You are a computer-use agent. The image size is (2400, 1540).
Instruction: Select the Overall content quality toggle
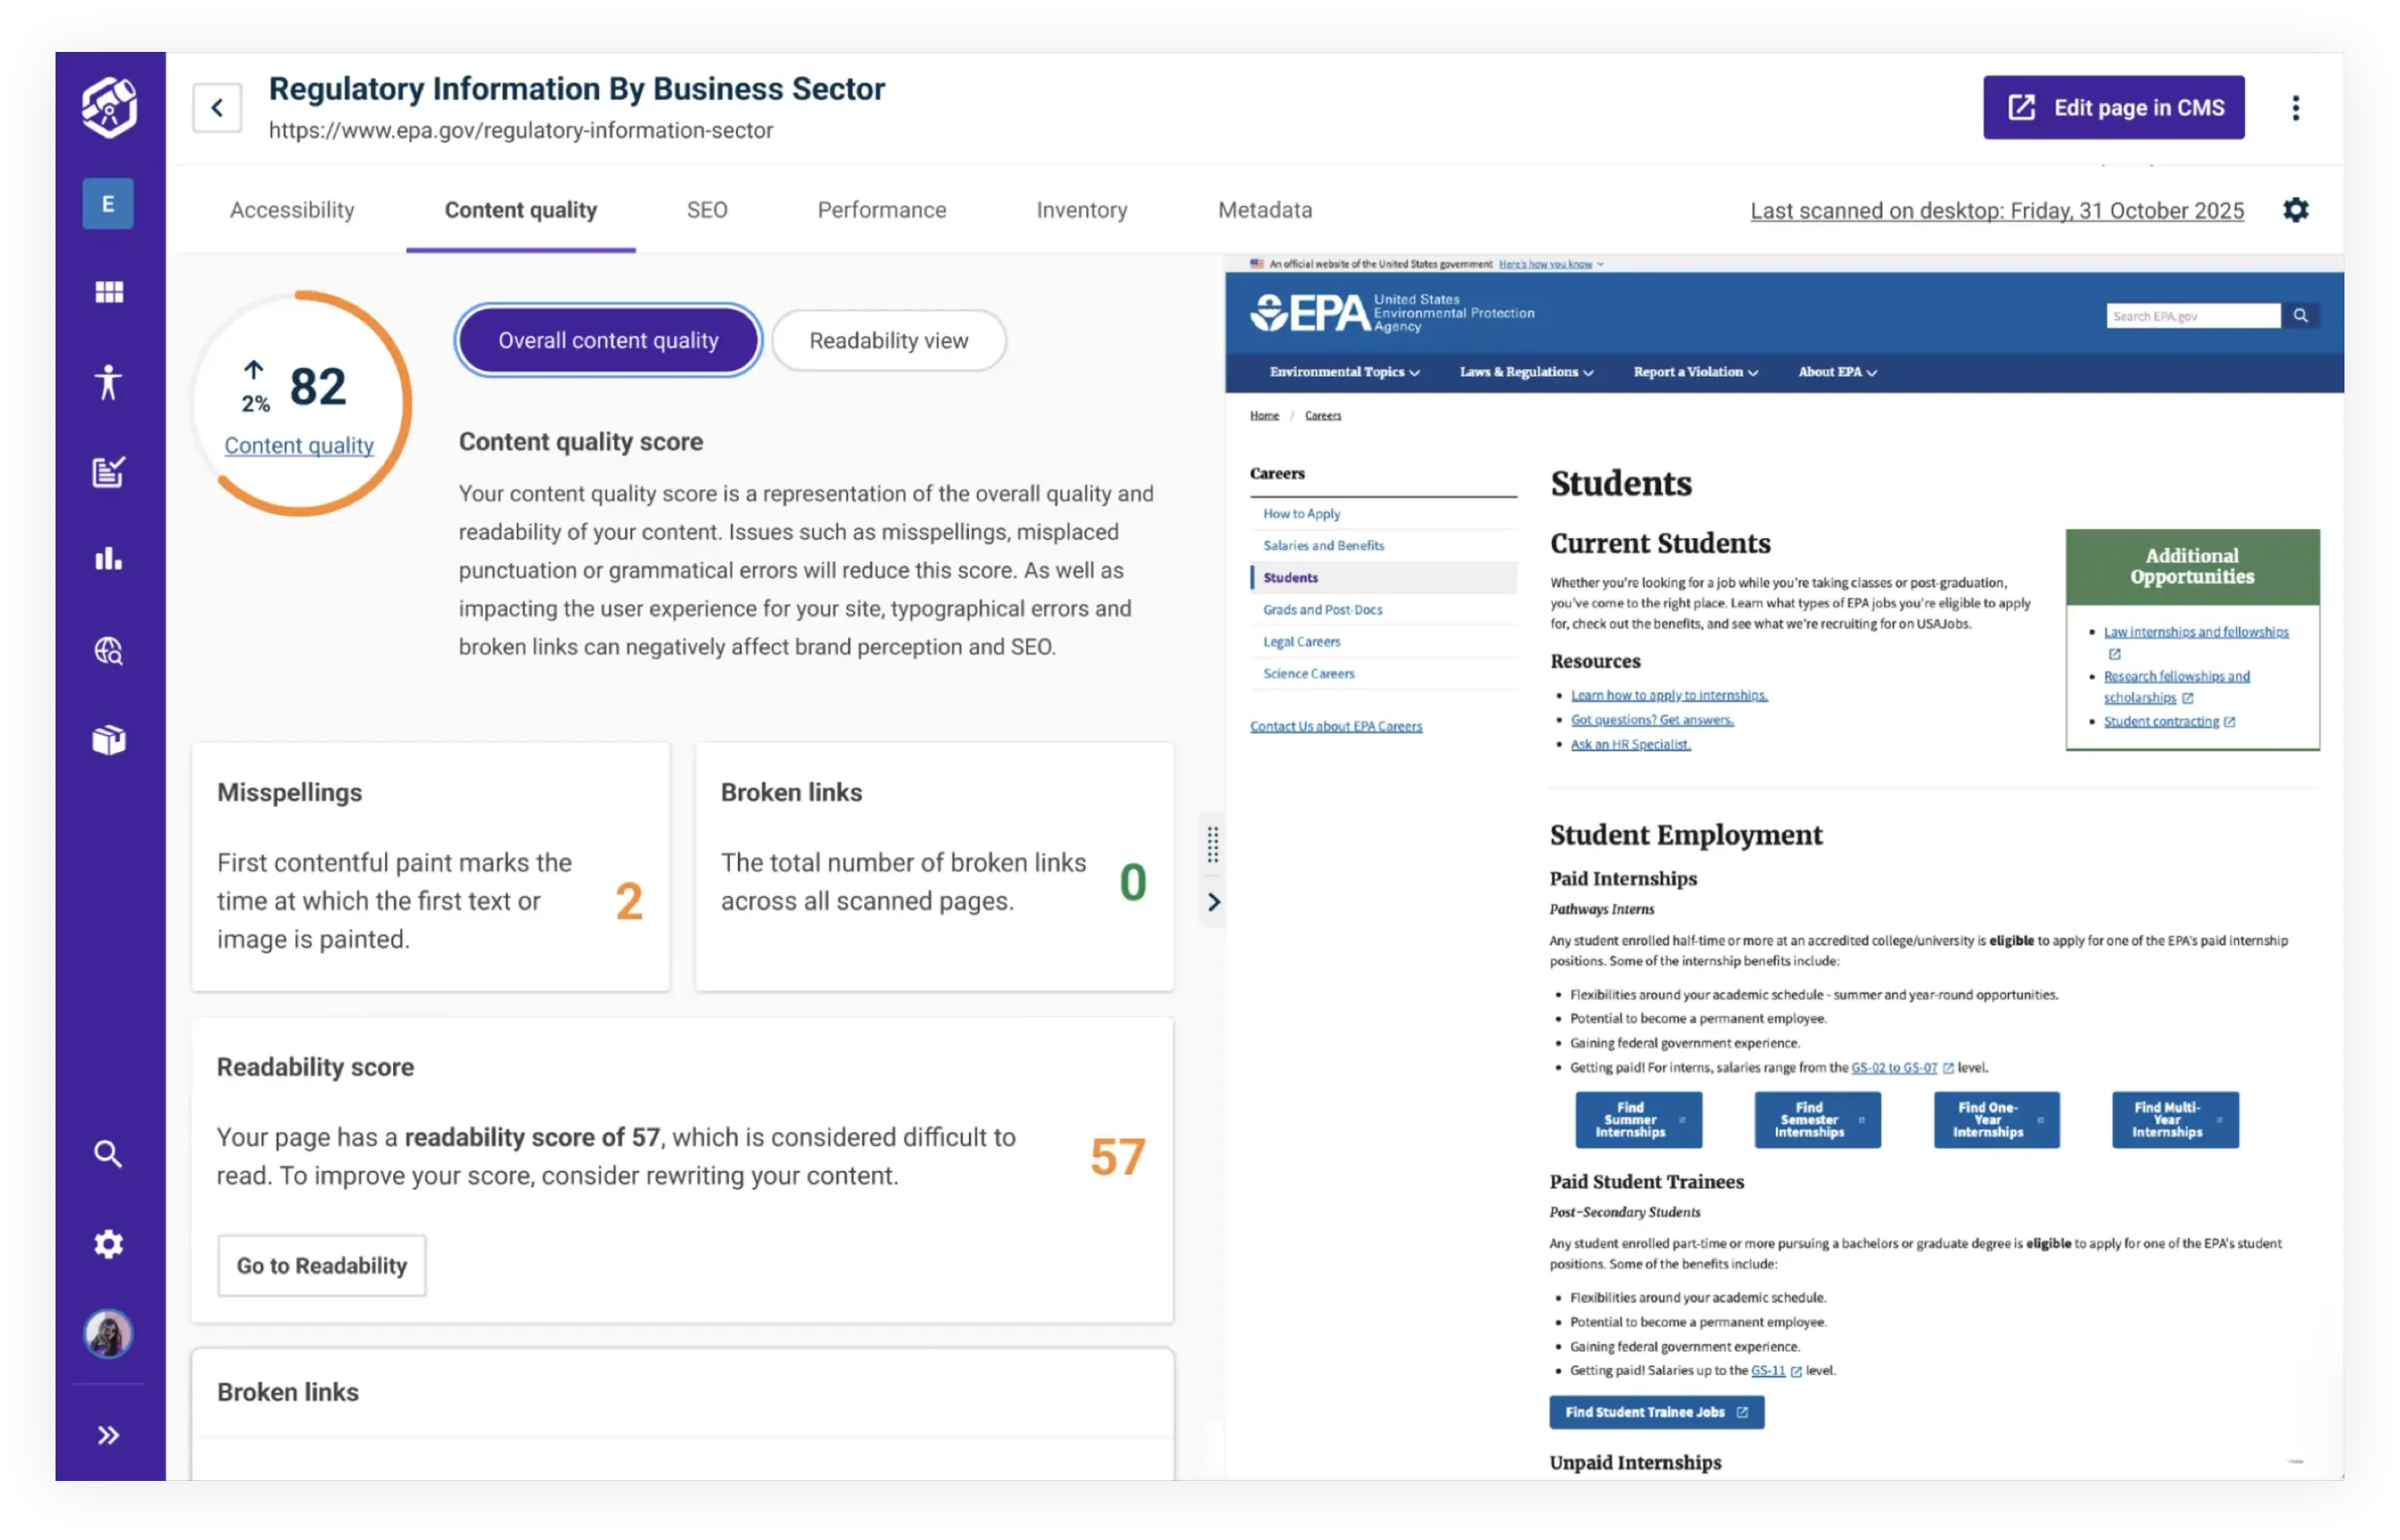[x=607, y=340]
